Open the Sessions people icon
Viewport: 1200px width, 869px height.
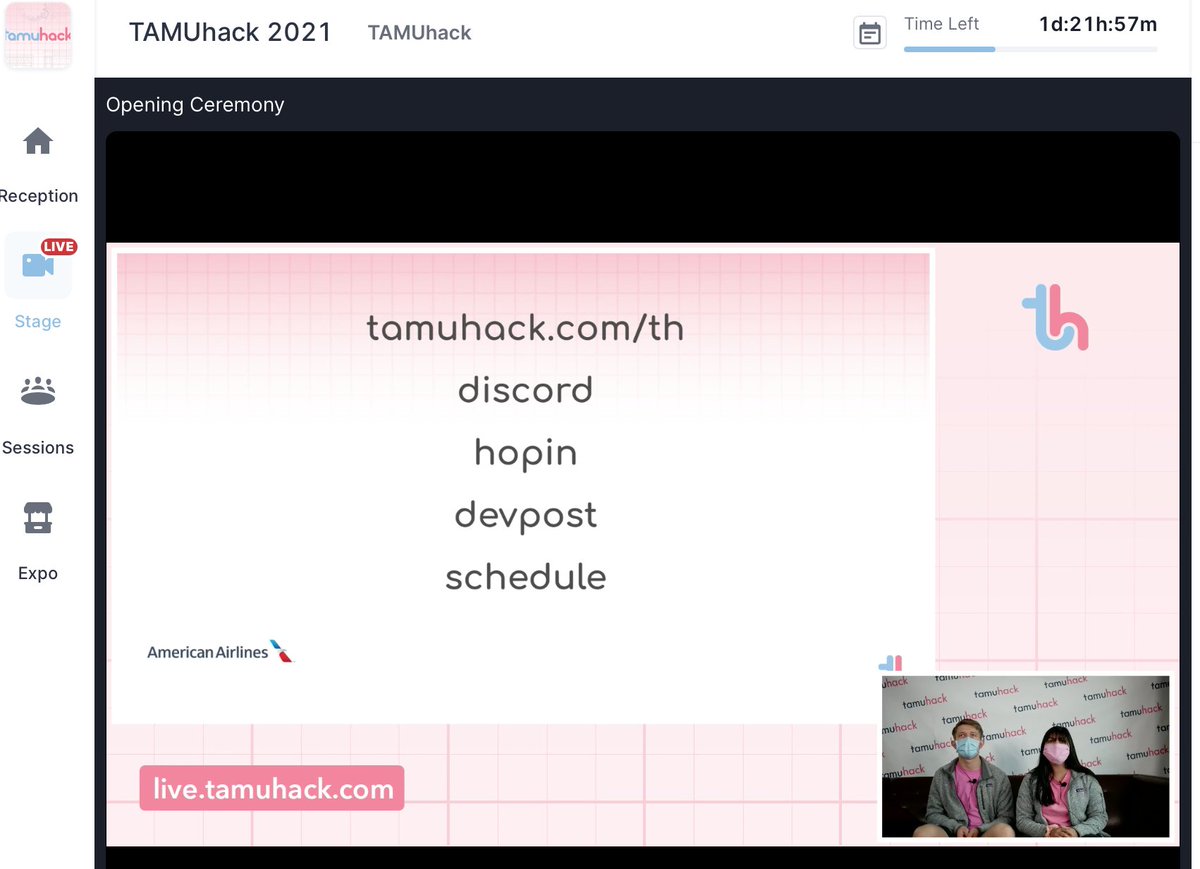point(38,391)
